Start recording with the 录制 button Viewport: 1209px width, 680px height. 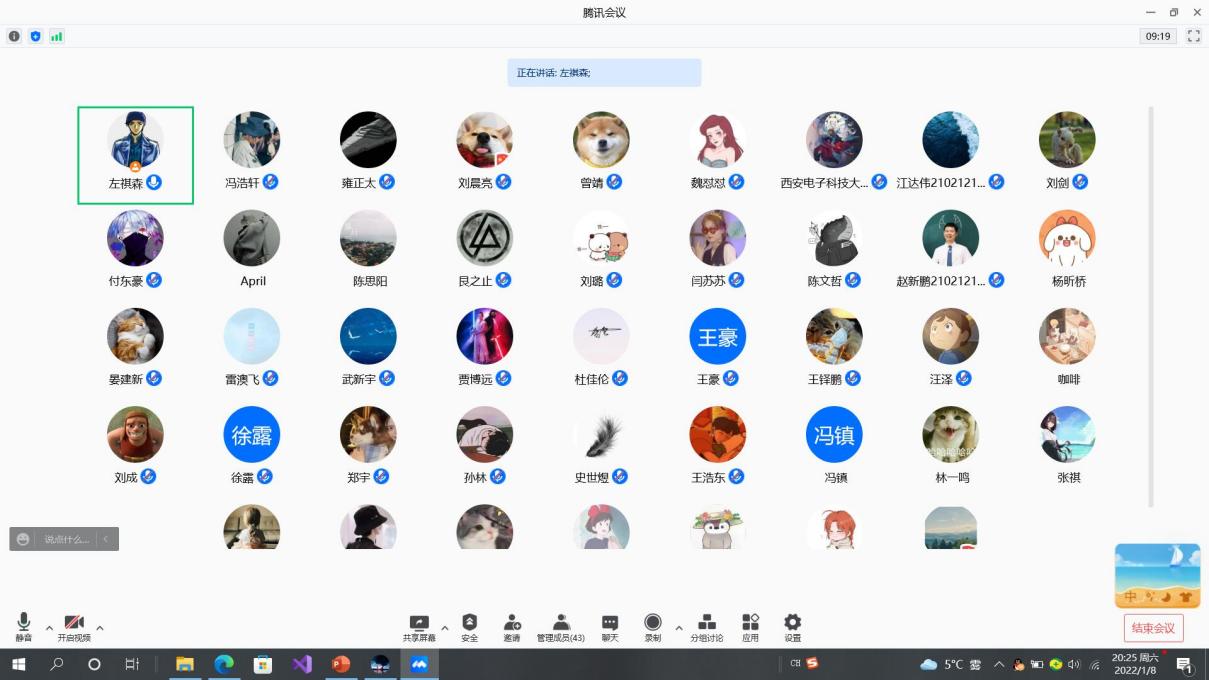click(x=653, y=627)
